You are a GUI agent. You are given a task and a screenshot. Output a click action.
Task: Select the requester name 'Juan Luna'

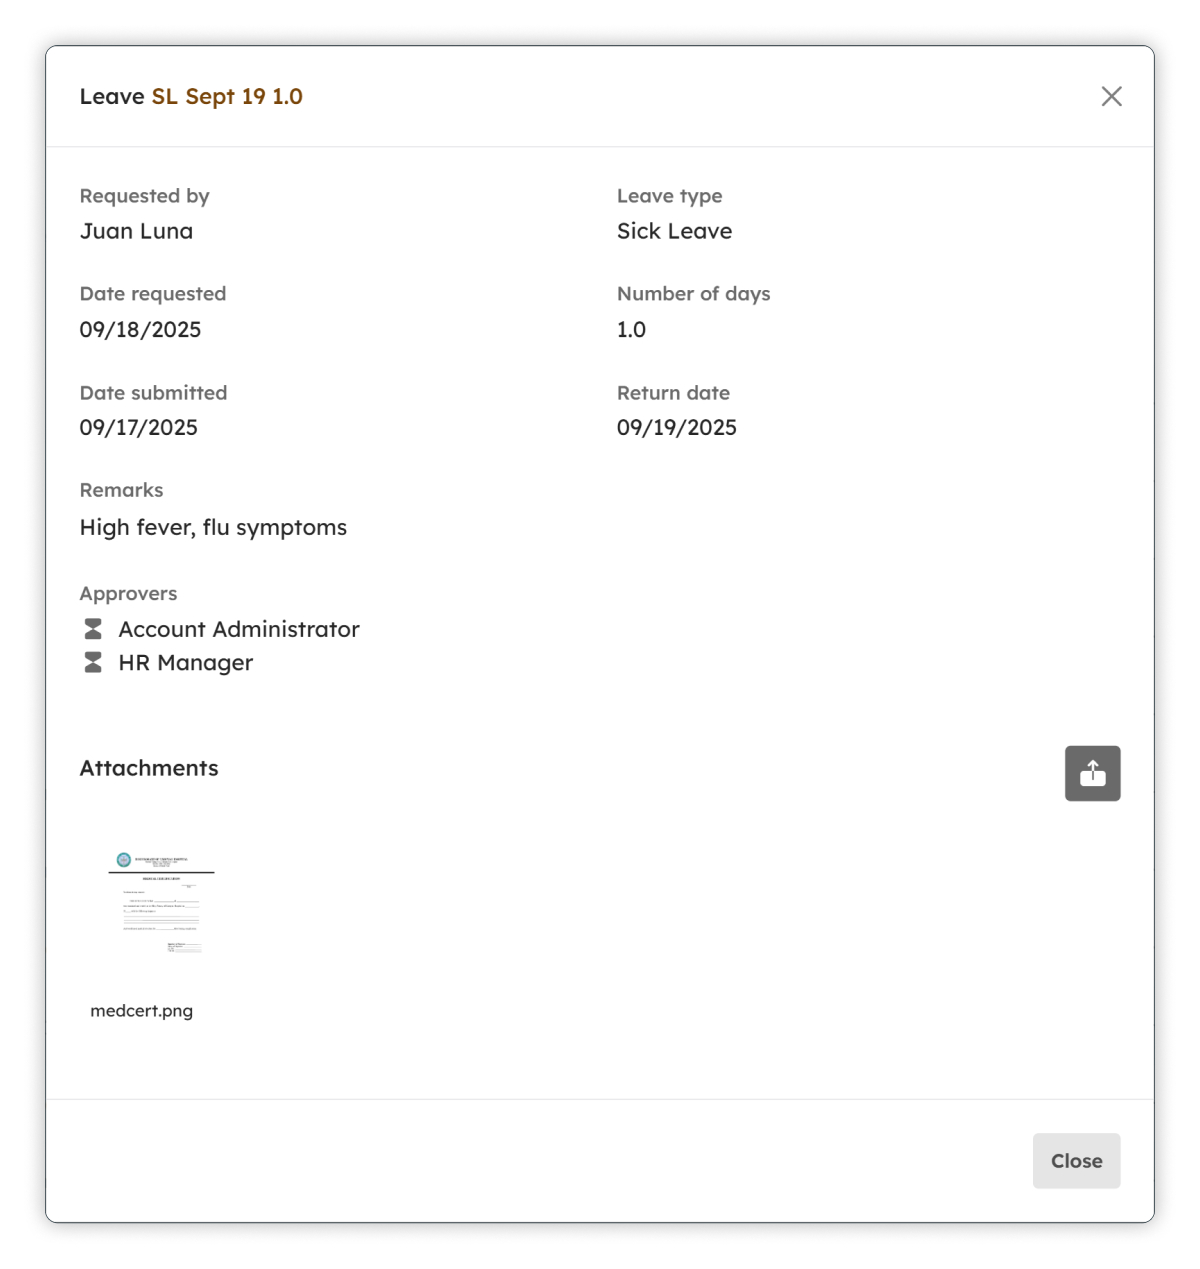tap(136, 231)
